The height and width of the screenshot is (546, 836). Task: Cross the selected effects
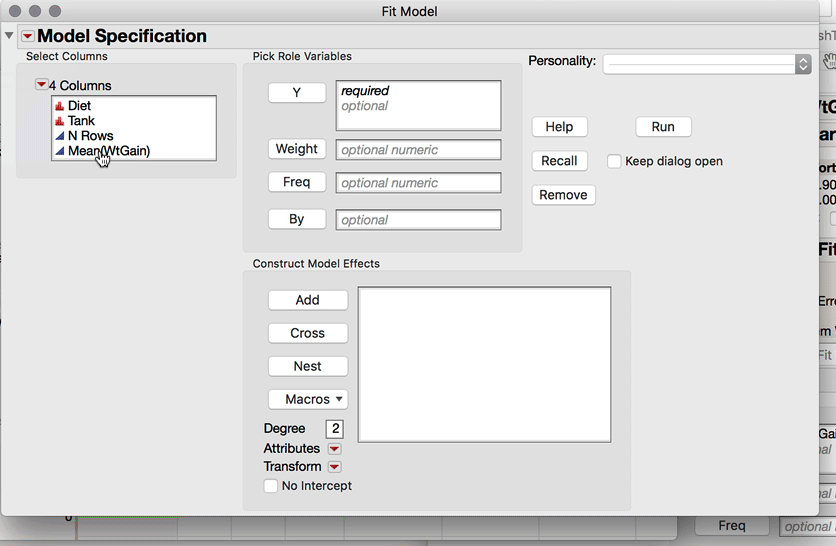[x=308, y=333]
